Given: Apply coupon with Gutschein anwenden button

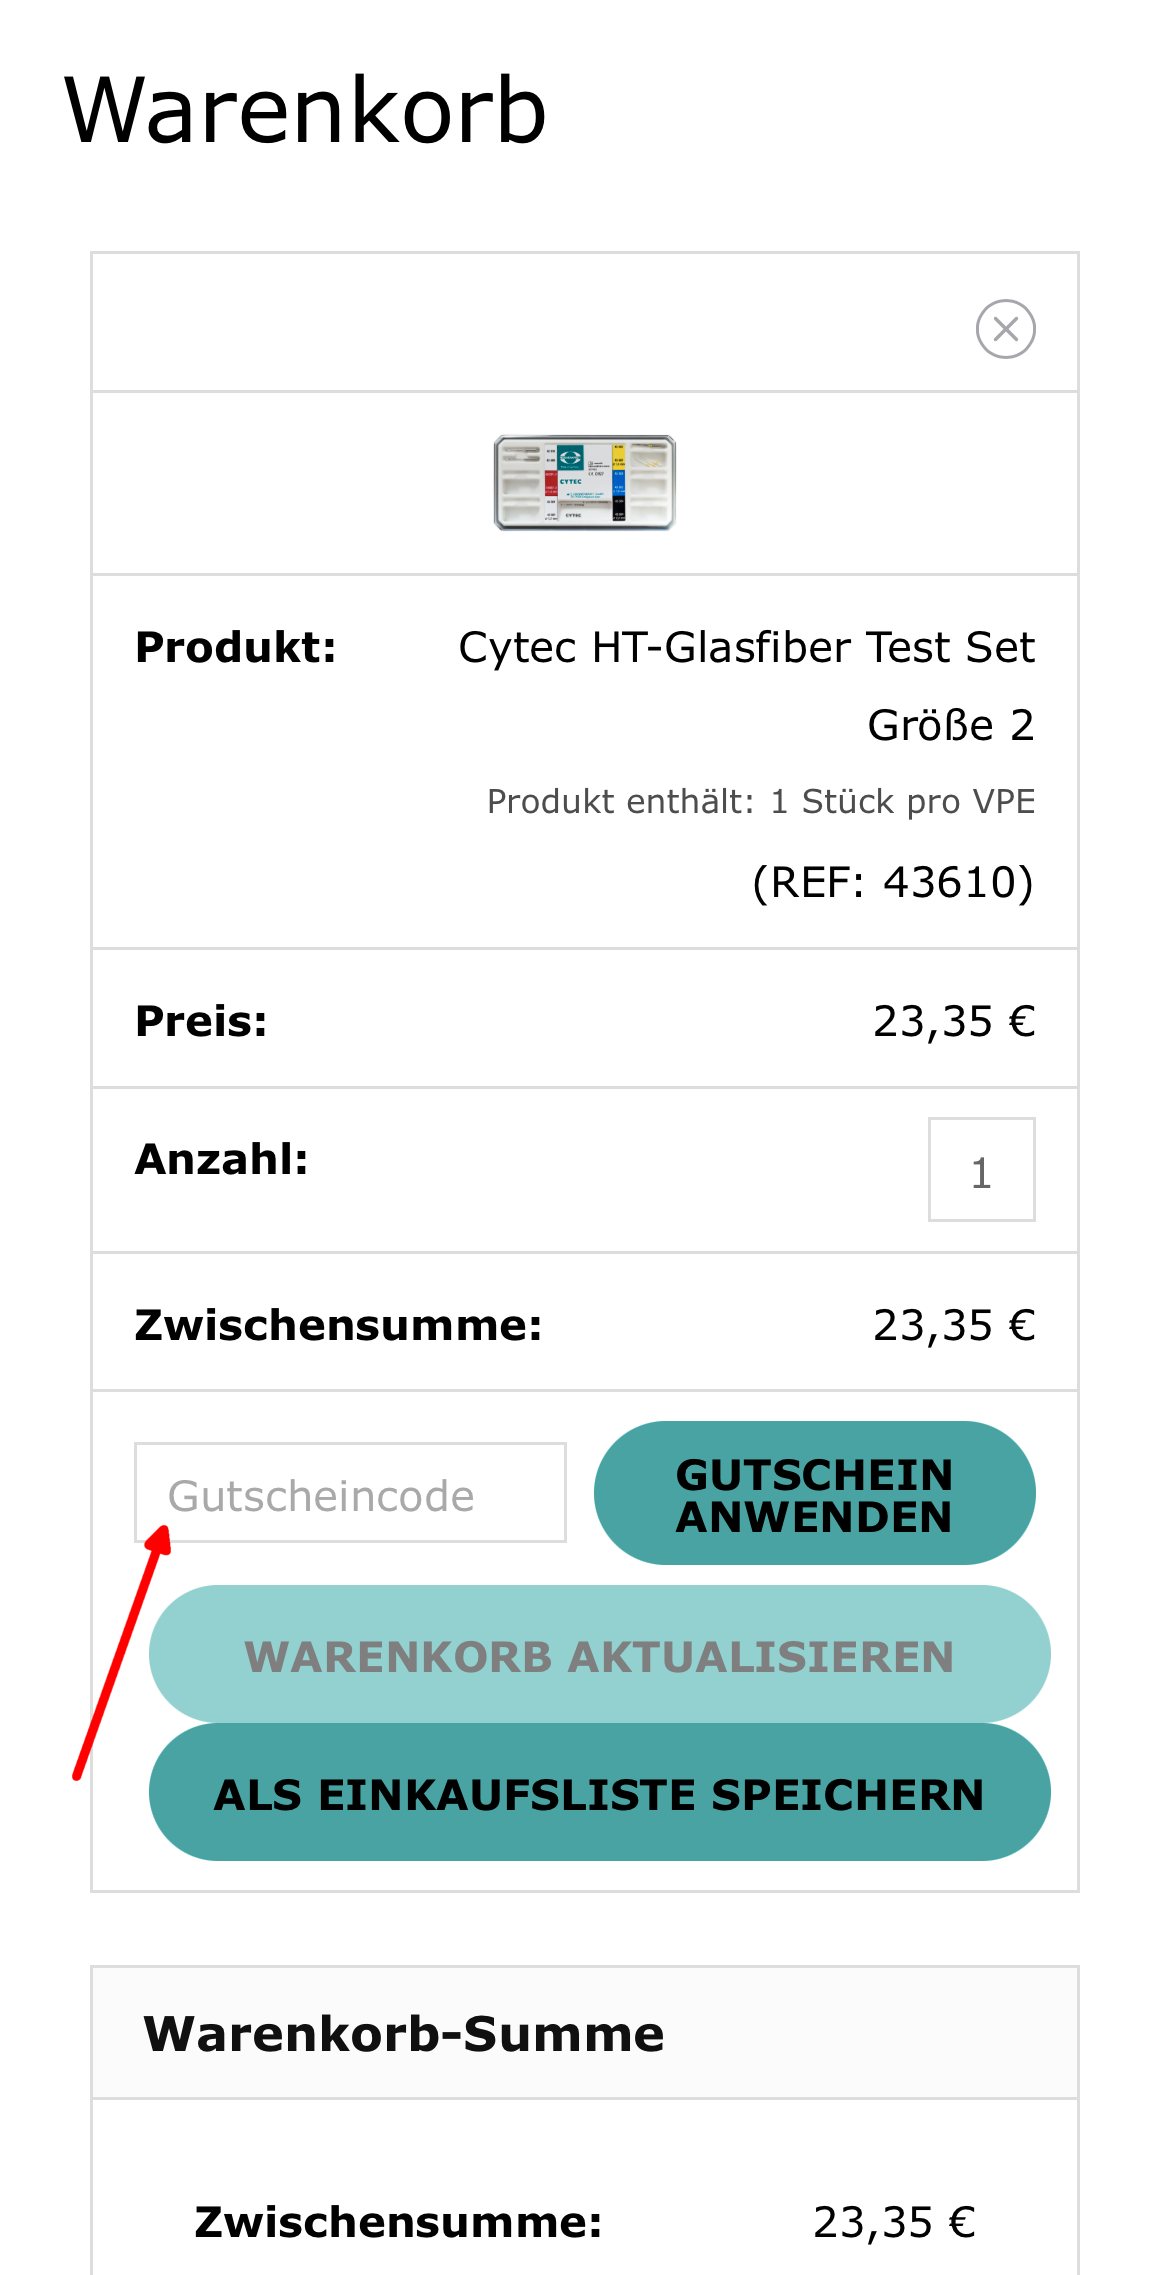Looking at the screenshot, I should pyautogui.click(x=814, y=1493).
